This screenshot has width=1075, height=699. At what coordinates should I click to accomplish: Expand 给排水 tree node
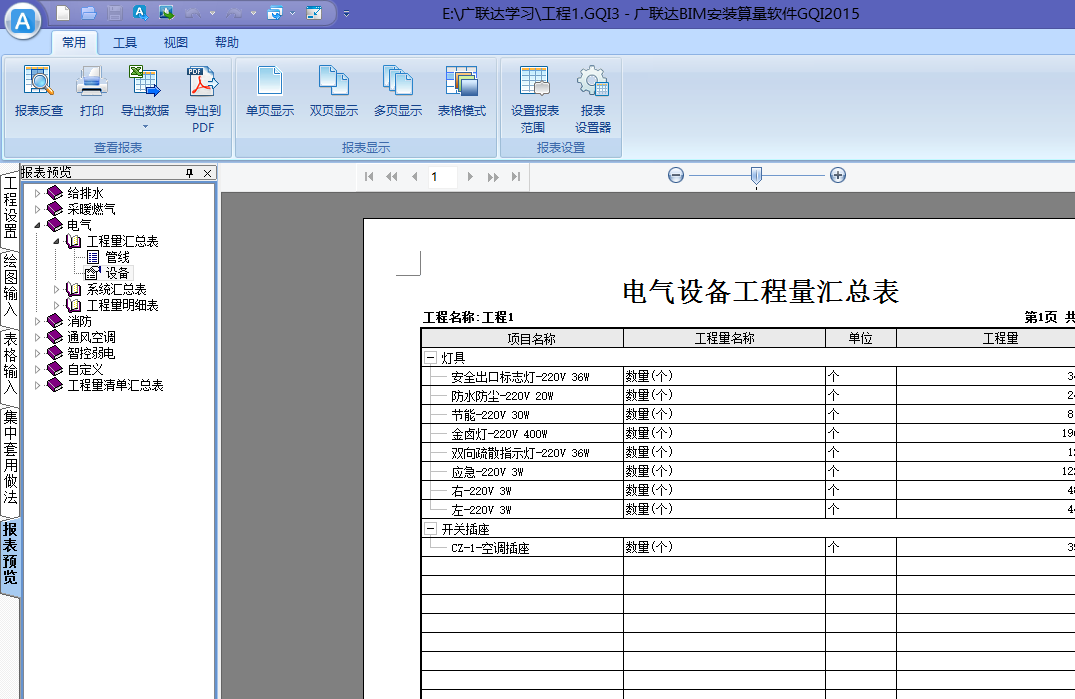[38, 193]
